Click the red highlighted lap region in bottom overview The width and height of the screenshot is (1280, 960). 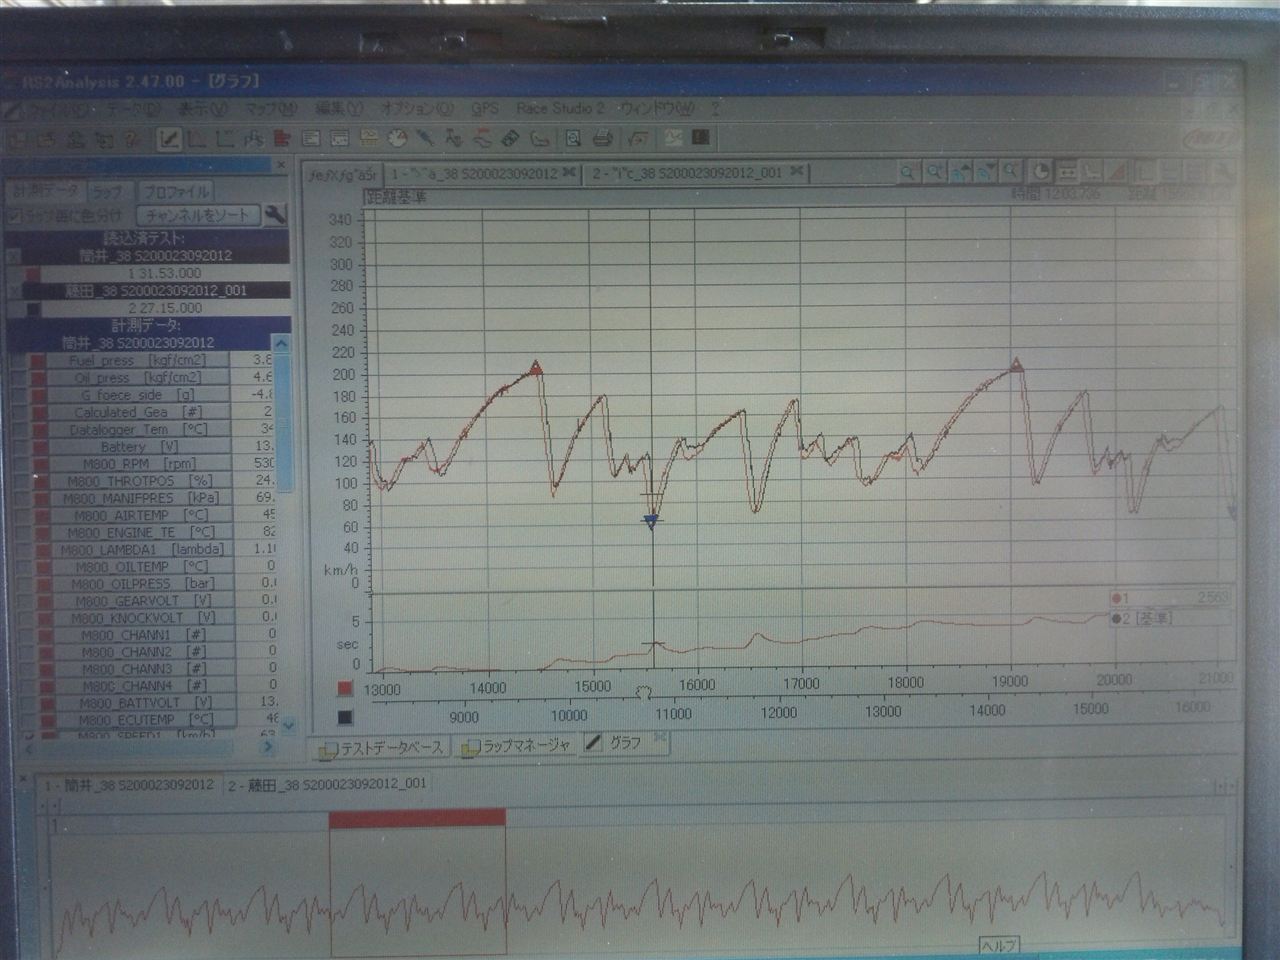coord(417,817)
